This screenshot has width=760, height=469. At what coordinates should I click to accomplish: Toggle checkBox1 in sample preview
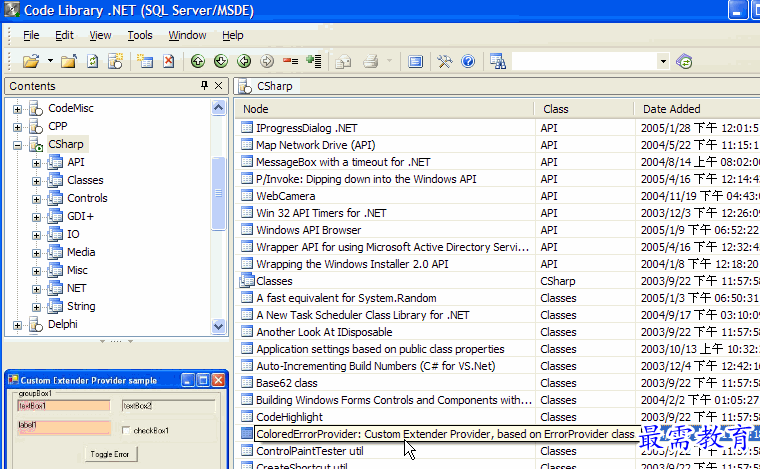coord(126,430)
